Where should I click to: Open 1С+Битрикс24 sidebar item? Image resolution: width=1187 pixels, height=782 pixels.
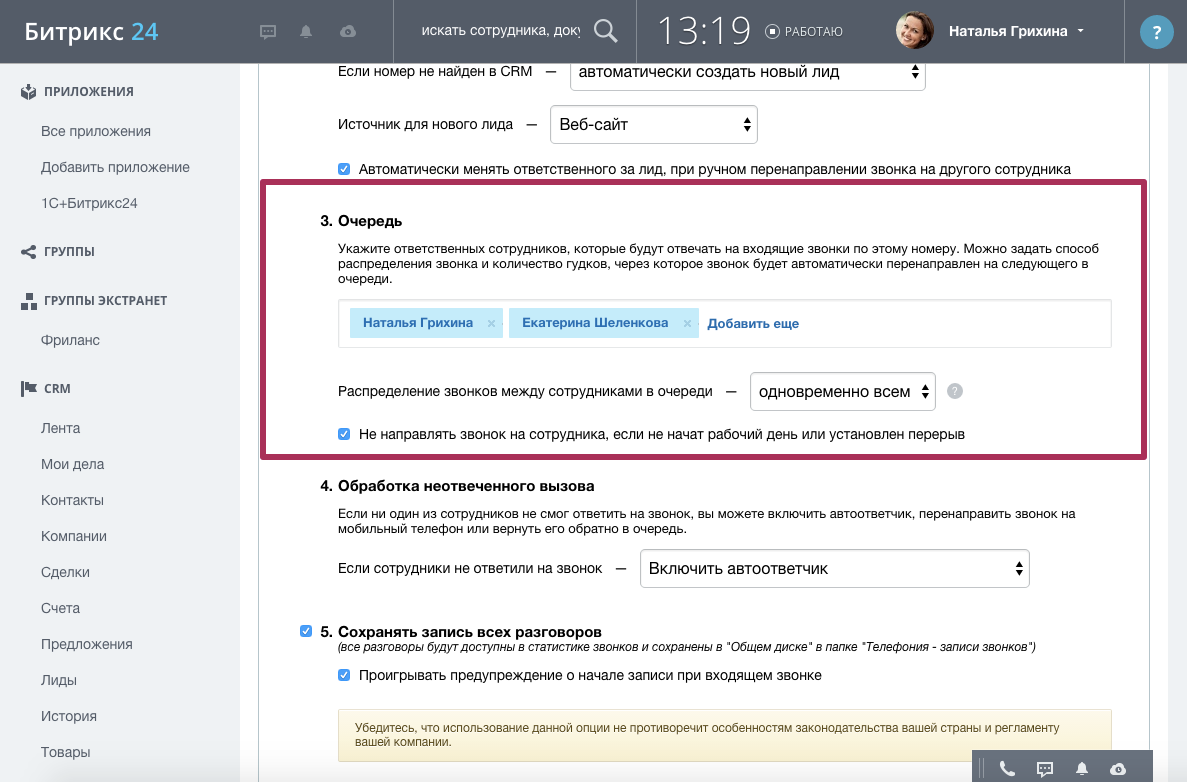tap(89, 203)
